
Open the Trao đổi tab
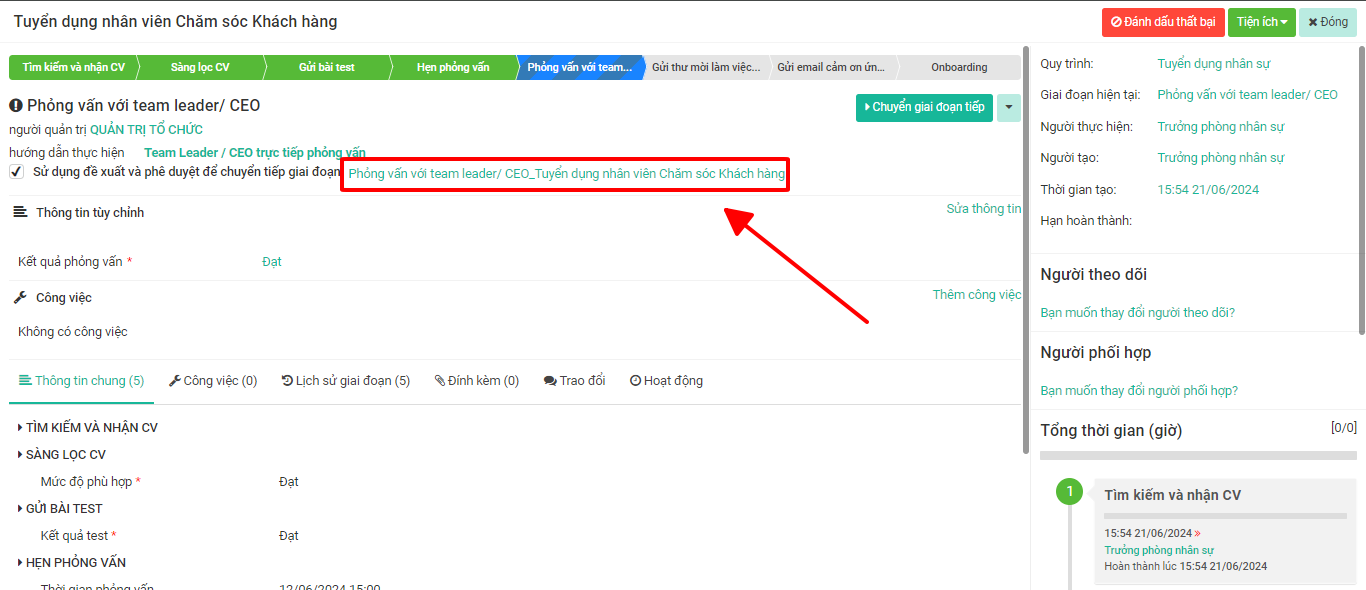[575, 381]
